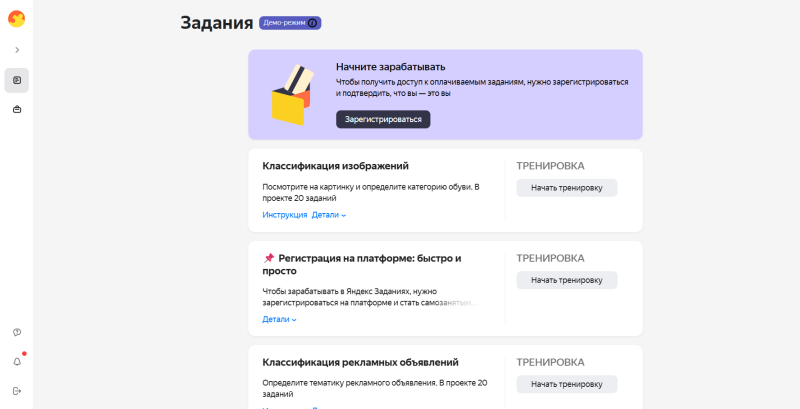Screen dimensions: 800x409
Task: Click ТРЕНИРОВКА label in registration card
Action: 551,259
